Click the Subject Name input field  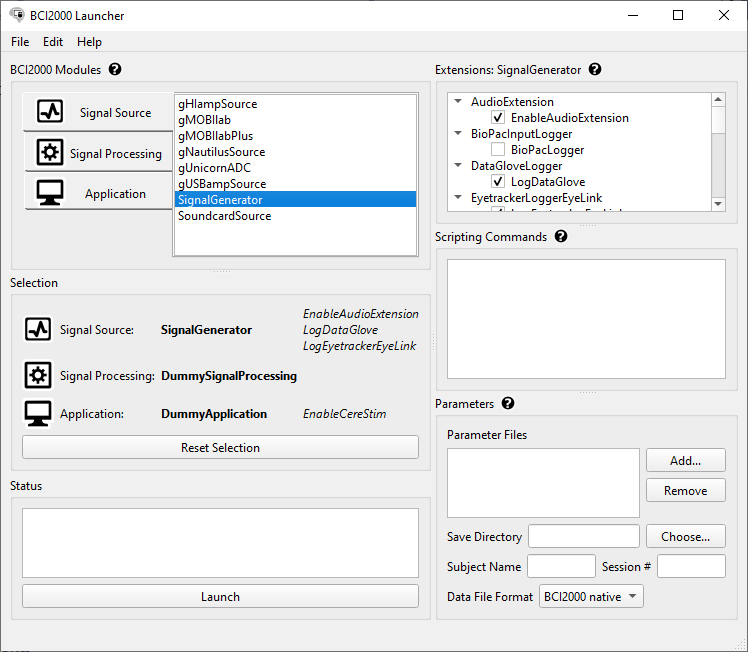561,566
